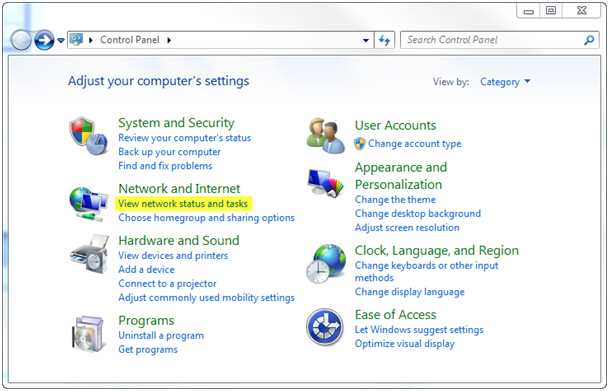Image resolution: width=609 pixels, height=391 pixels.
Task: Select Uninstall a program
Action: click(x=161, y=335)
